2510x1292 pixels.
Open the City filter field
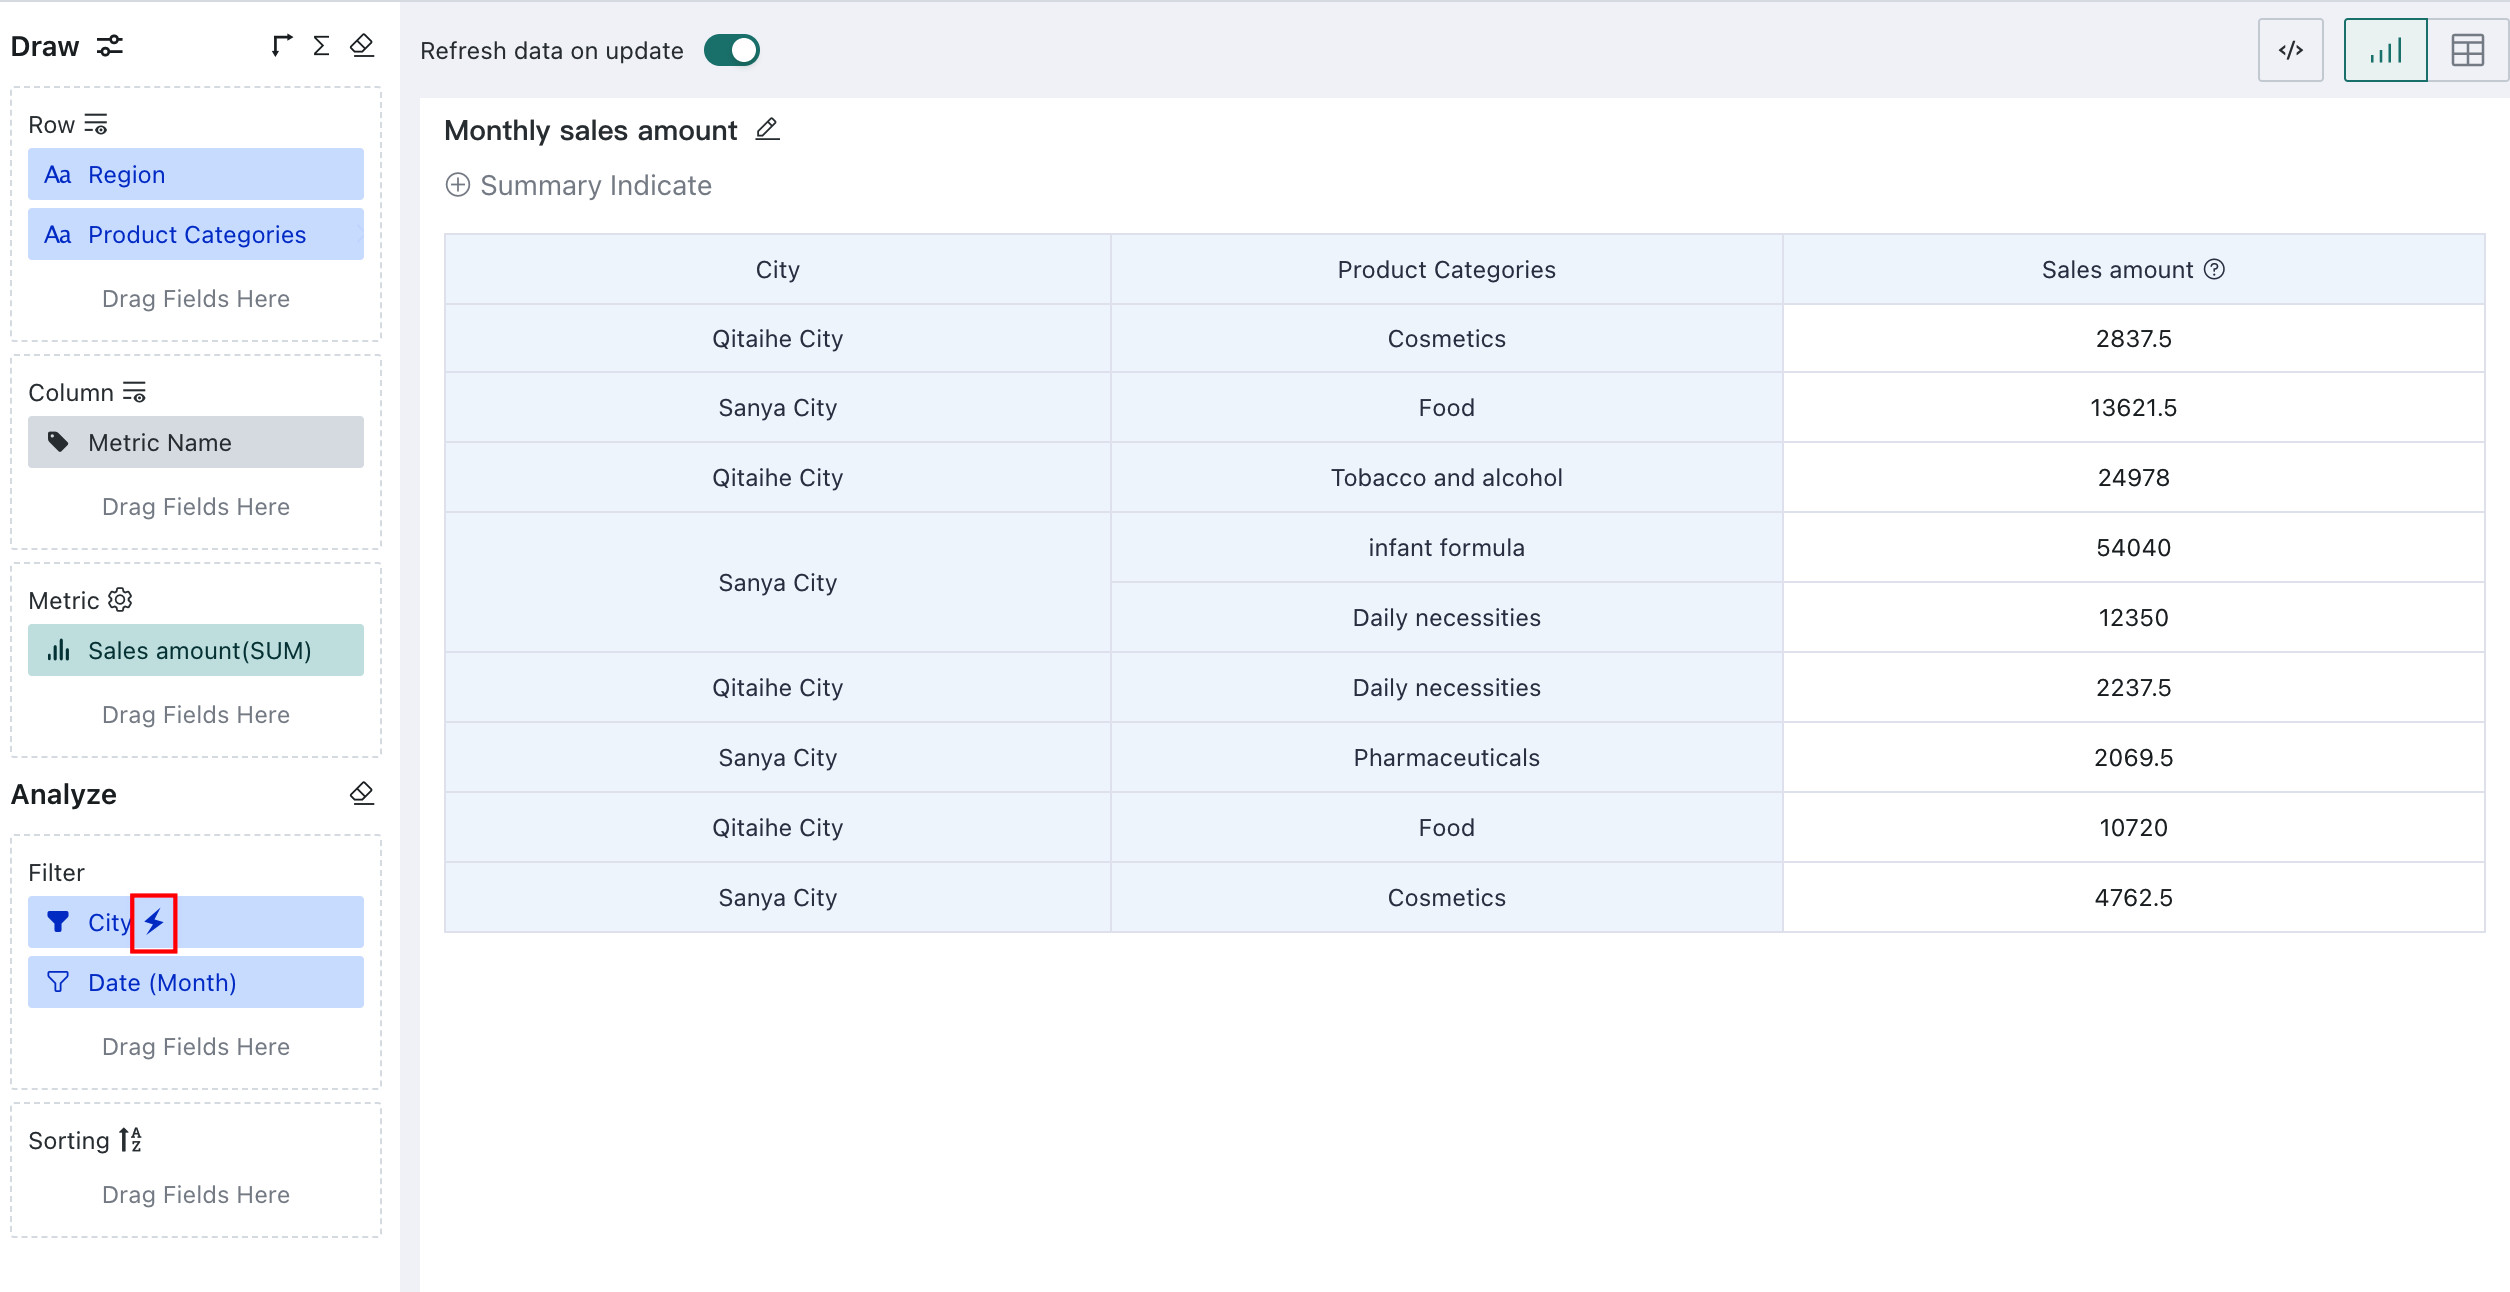[196, 922]
